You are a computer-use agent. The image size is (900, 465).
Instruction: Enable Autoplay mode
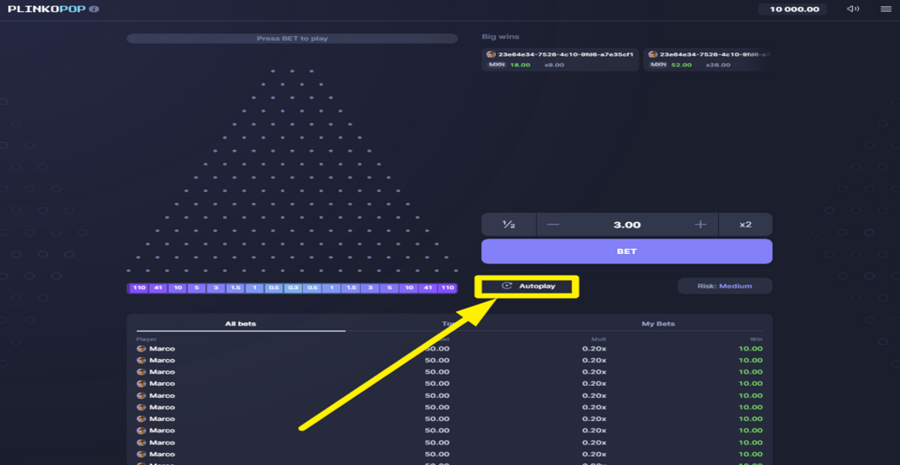point(527,286)
